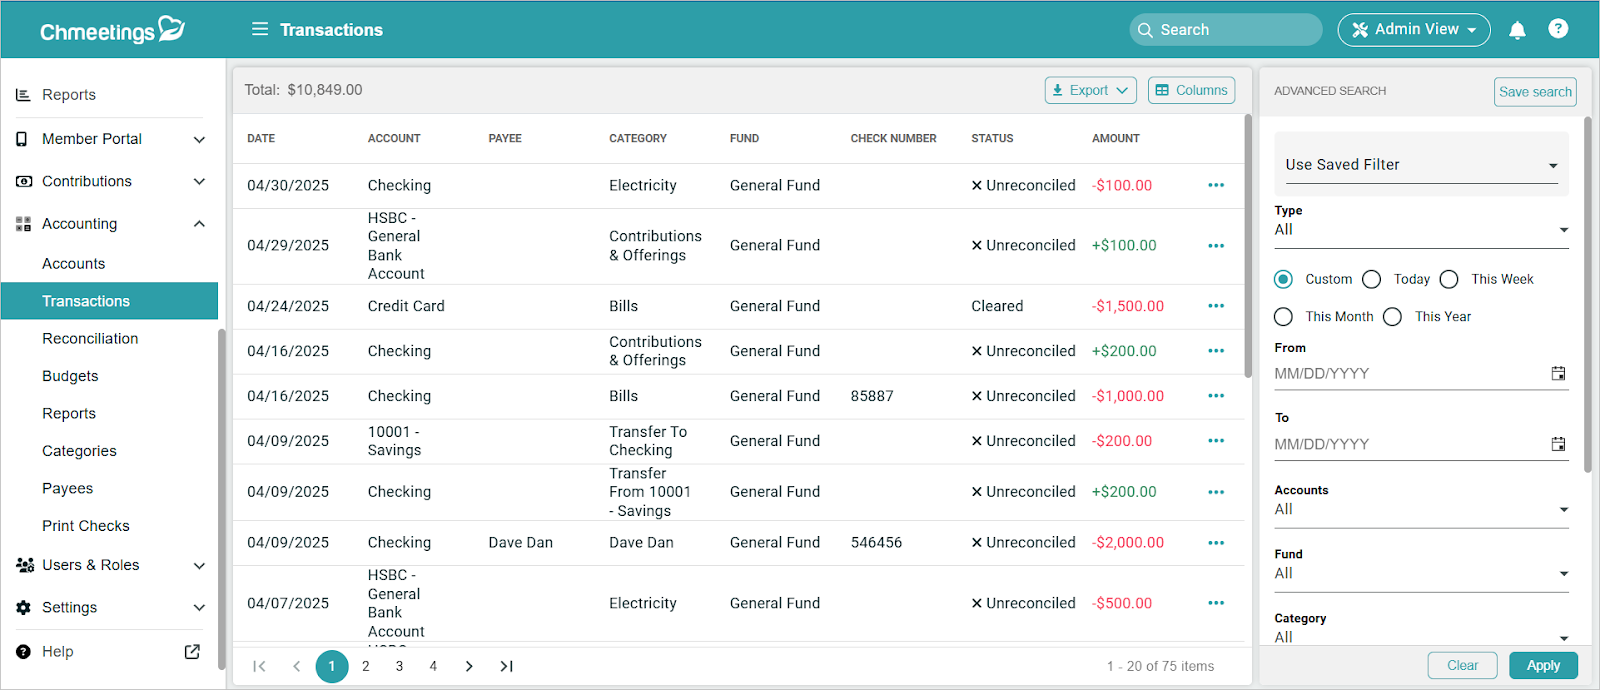Click the Export button
1600x690 pixels.
1091,90
